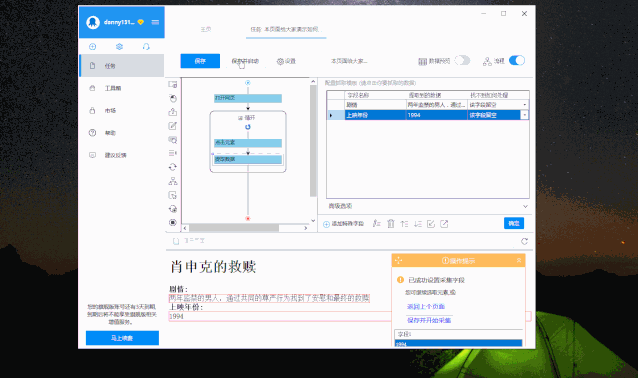Select the input text step tool

173,126
